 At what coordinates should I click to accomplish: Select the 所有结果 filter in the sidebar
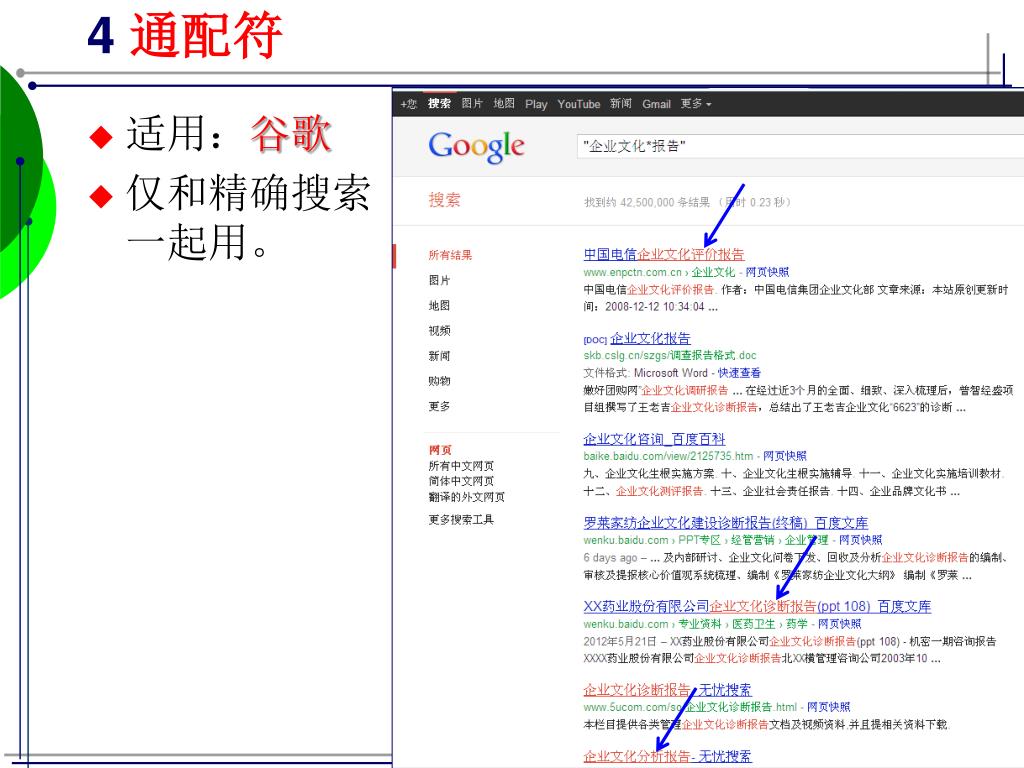pos(450,255)
